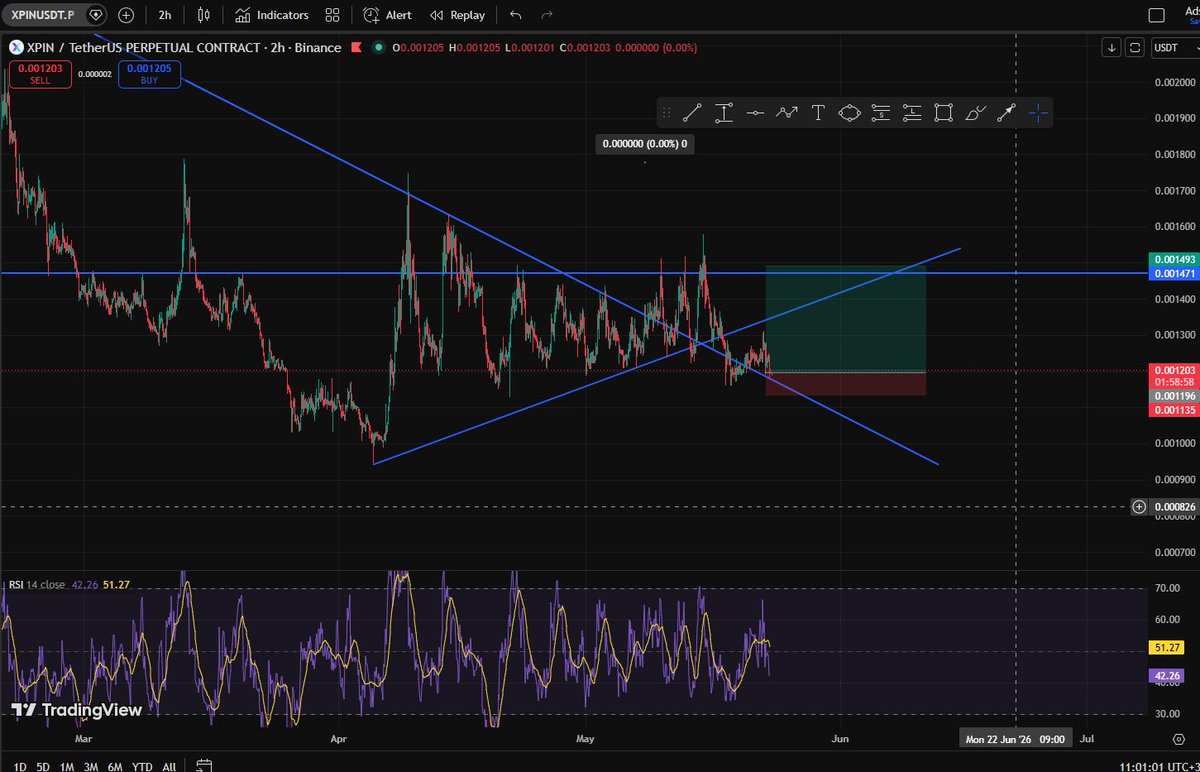Open the 2h interval selector
This screenshot has height=772, width=1200.
(x=164, y=15)
